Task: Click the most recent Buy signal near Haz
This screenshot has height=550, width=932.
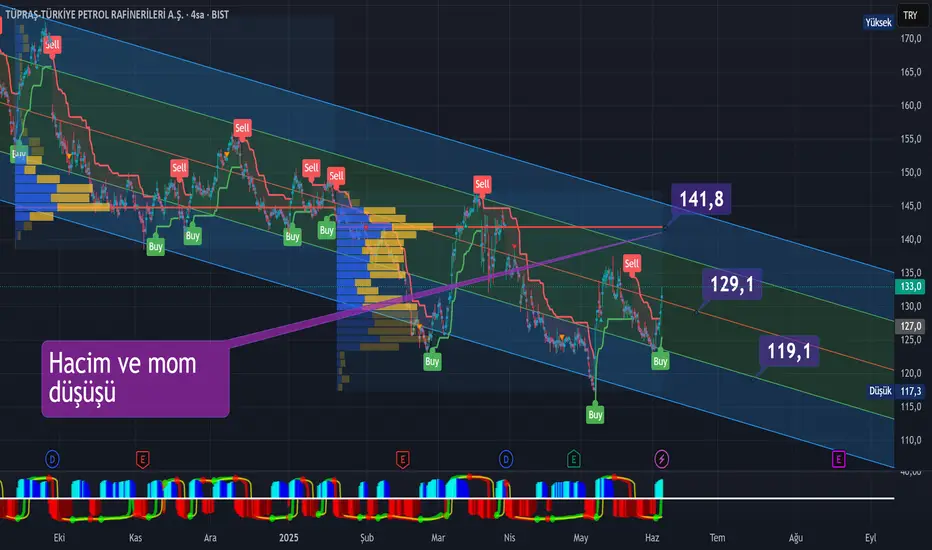Action: 660,362
